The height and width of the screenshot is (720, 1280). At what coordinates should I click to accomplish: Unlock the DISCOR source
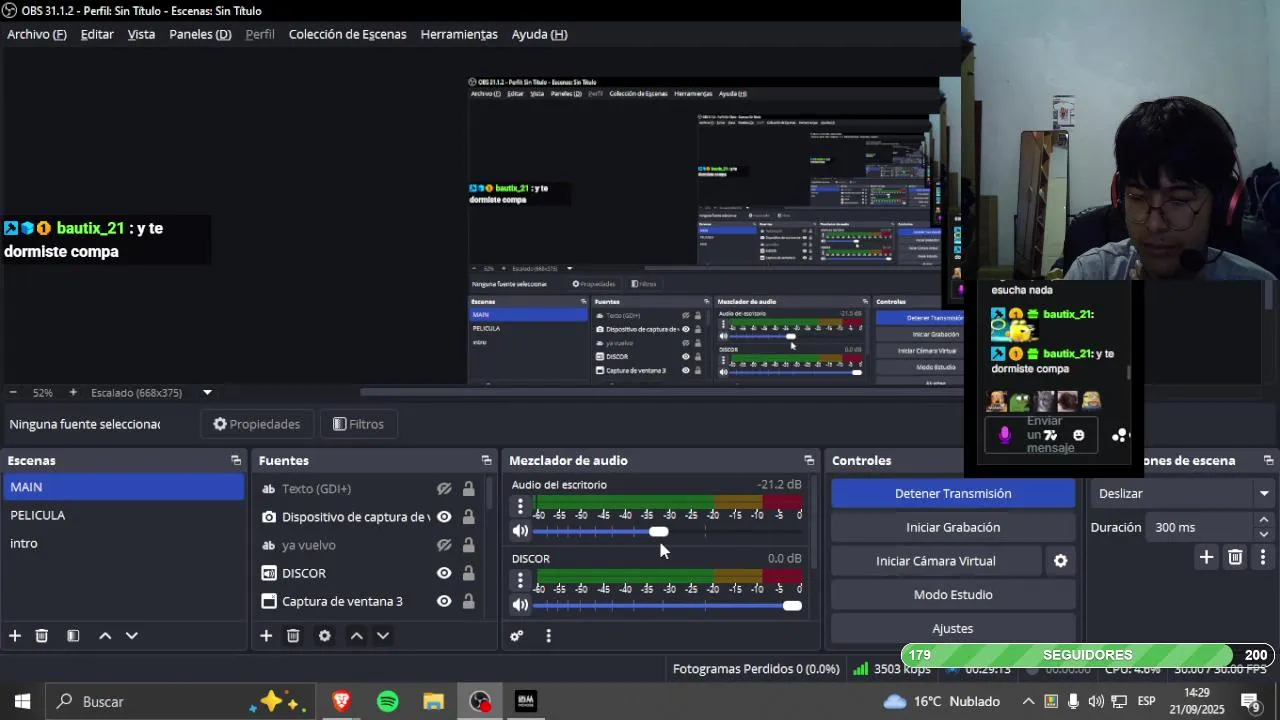point(468,573)
